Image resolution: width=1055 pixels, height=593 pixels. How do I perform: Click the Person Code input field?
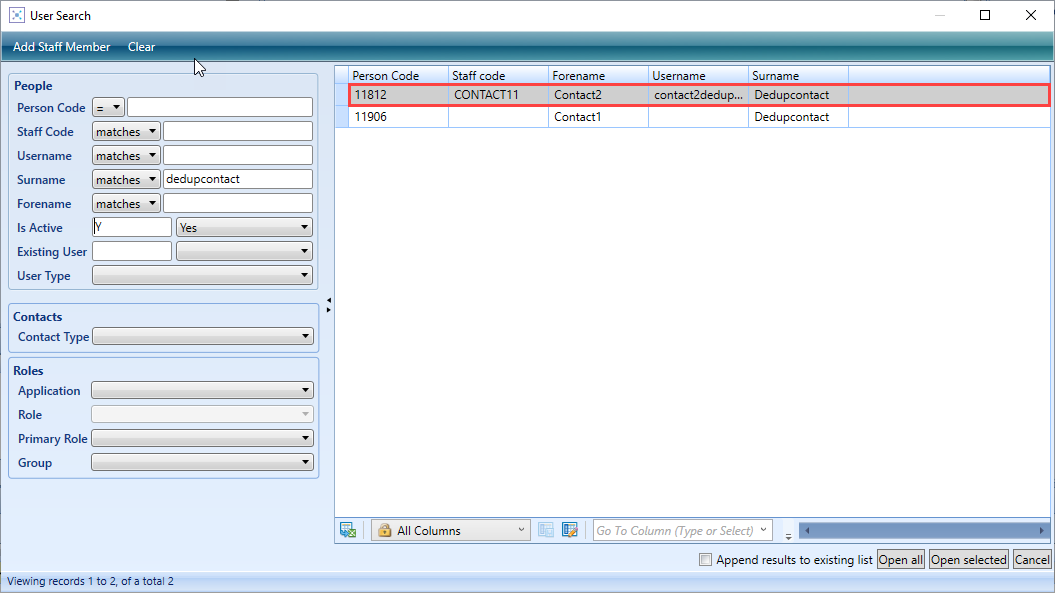pos(220,108)
